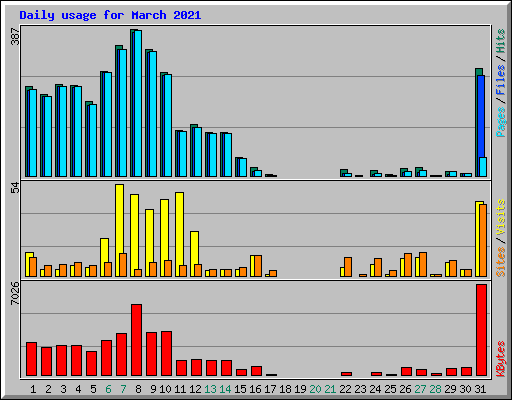This screenshot has height=400, width=512.
Task: Click day 15 on the x-axis
Action: click(240, 389)
